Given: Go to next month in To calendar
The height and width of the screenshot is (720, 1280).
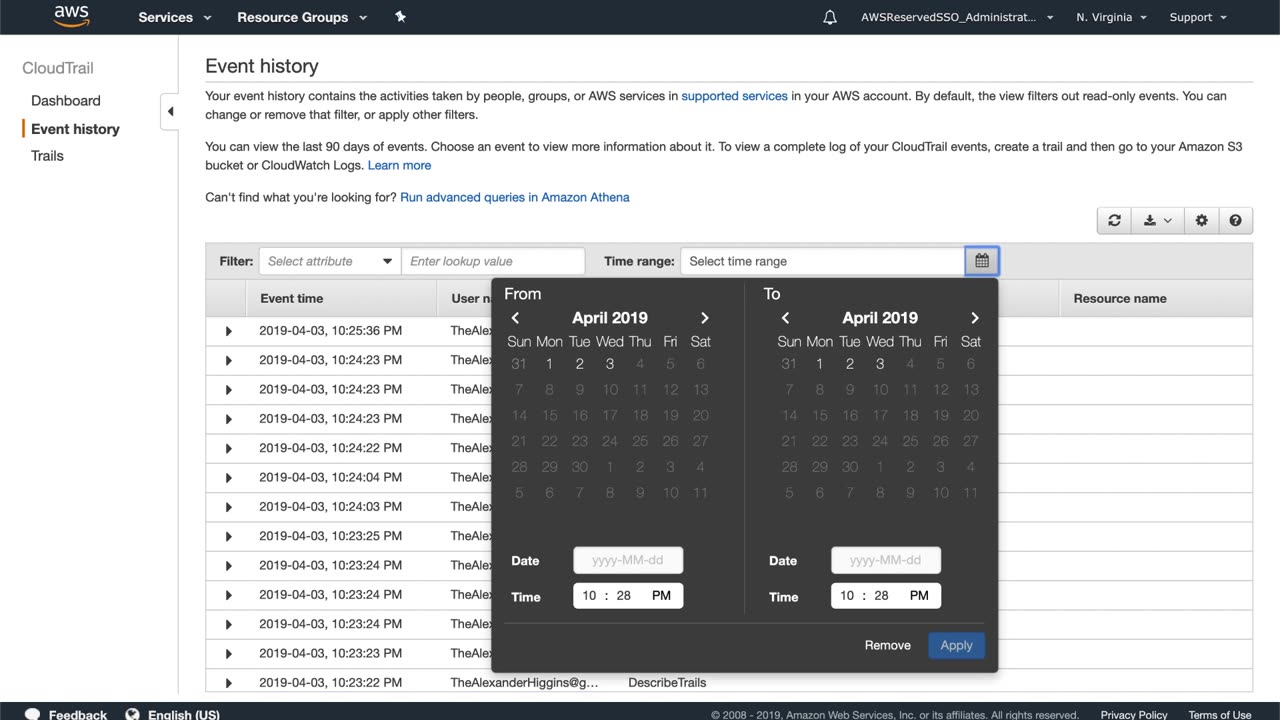Looking at the screenshot, I should tap(975, 318).
